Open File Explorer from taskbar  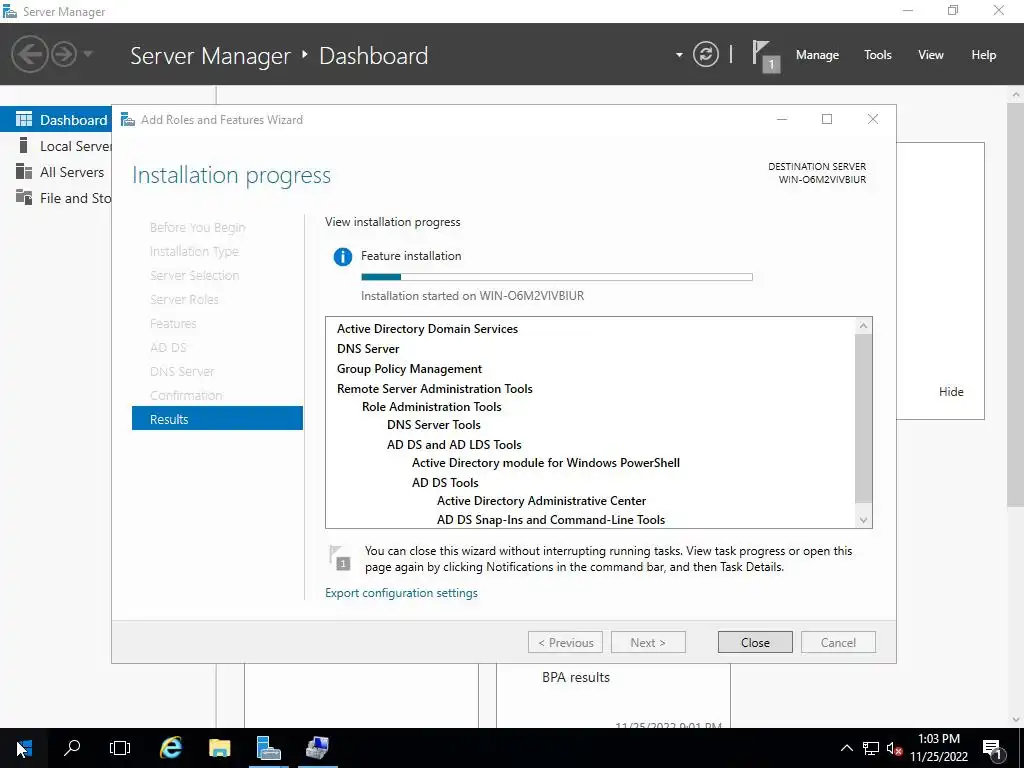click(219, 748)
